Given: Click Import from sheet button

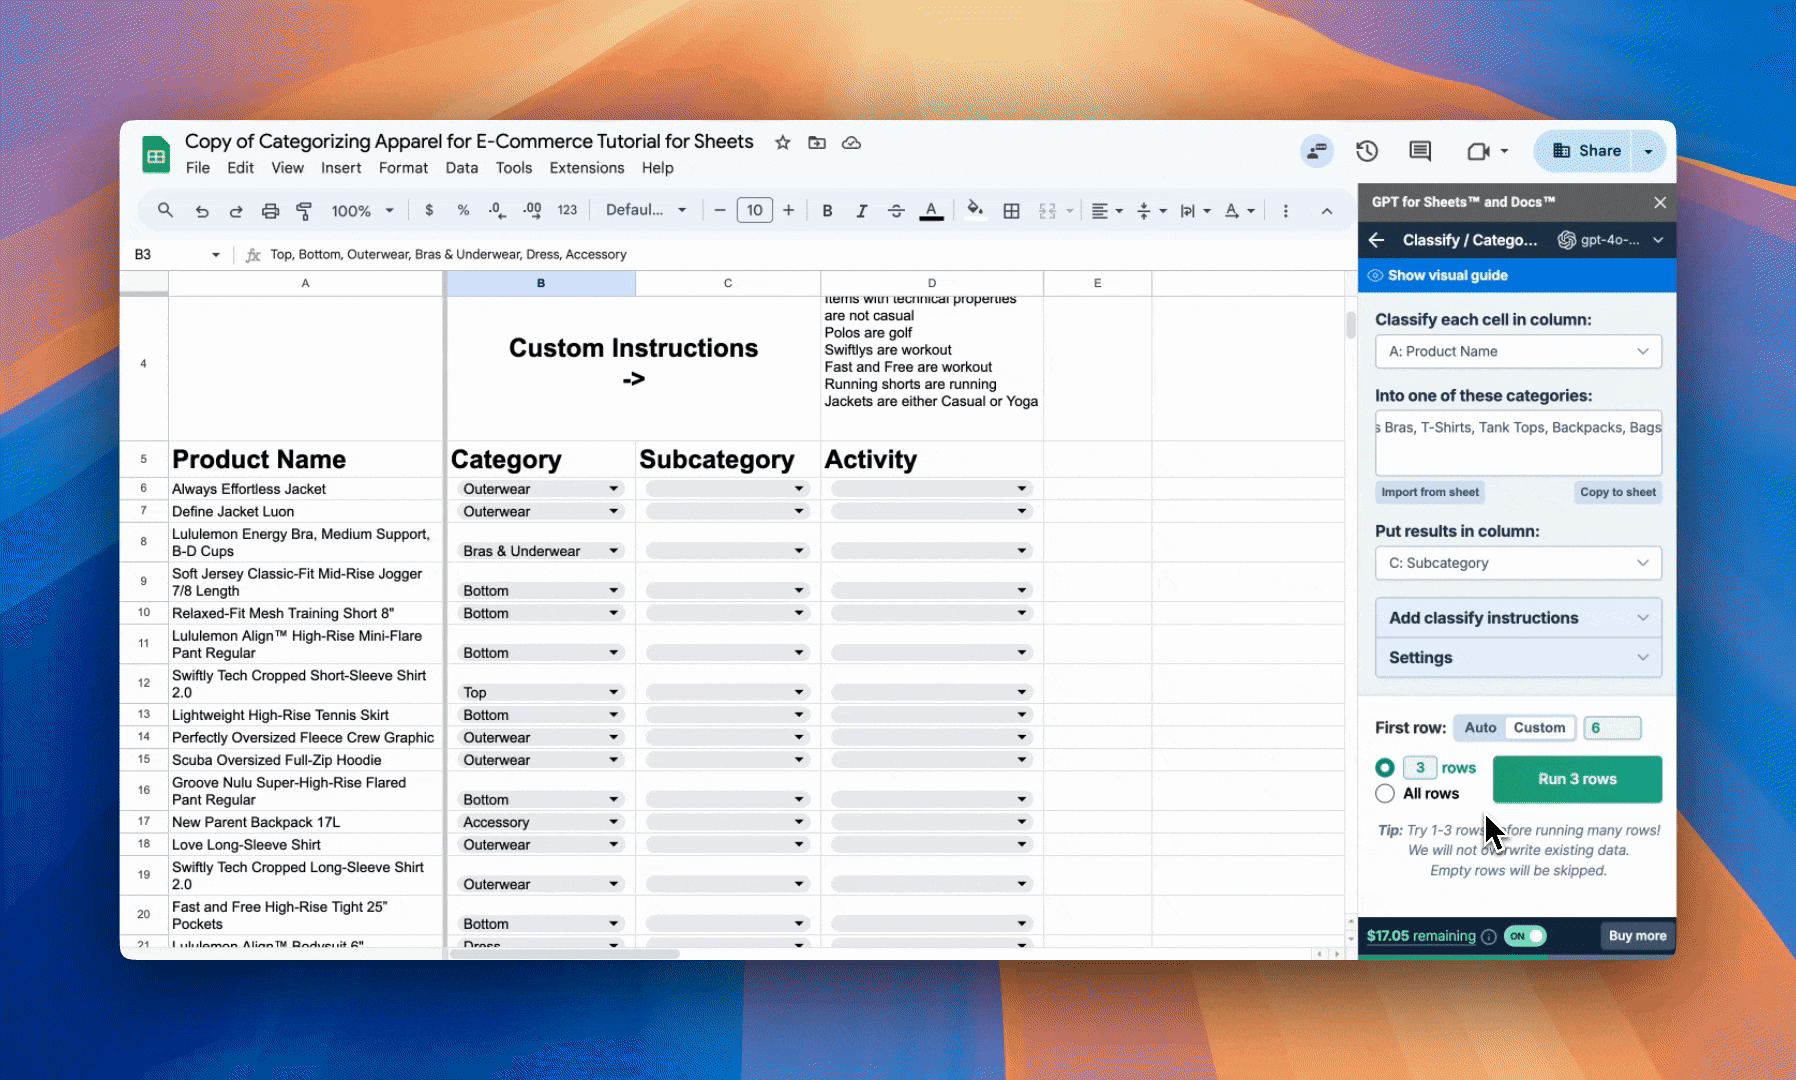Looking at the screenshot, I should (1430, 492).
